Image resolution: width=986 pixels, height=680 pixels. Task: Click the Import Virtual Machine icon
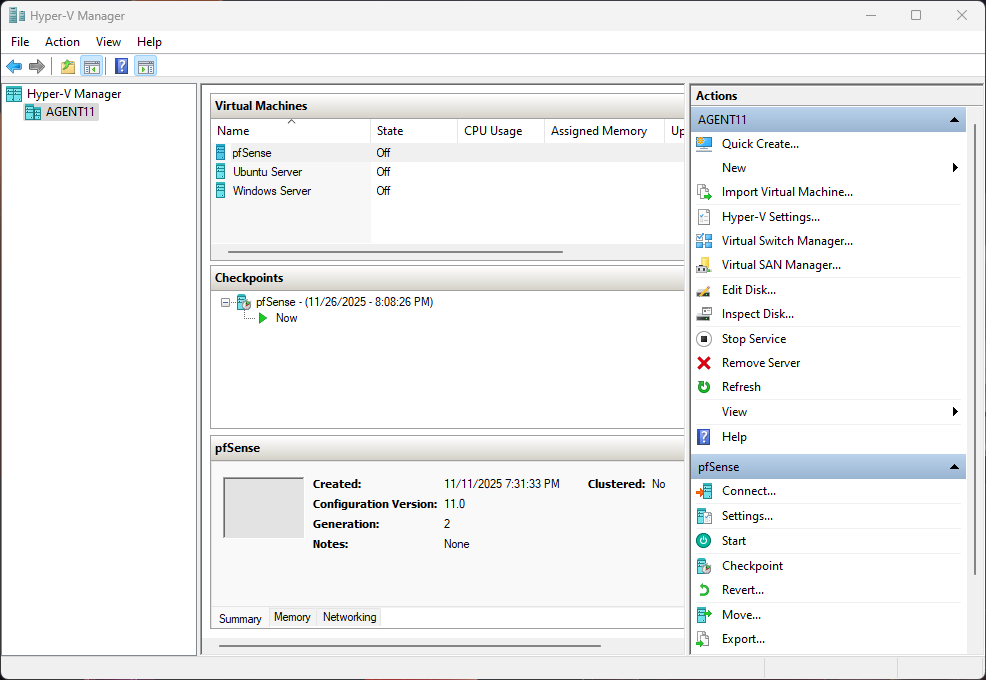pyautogui.click(x=704, y=192)
